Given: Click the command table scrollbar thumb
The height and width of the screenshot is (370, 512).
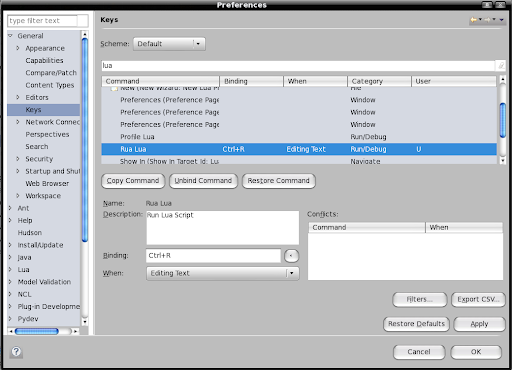Looking at the screenshot, I should (x=503, y=120).
